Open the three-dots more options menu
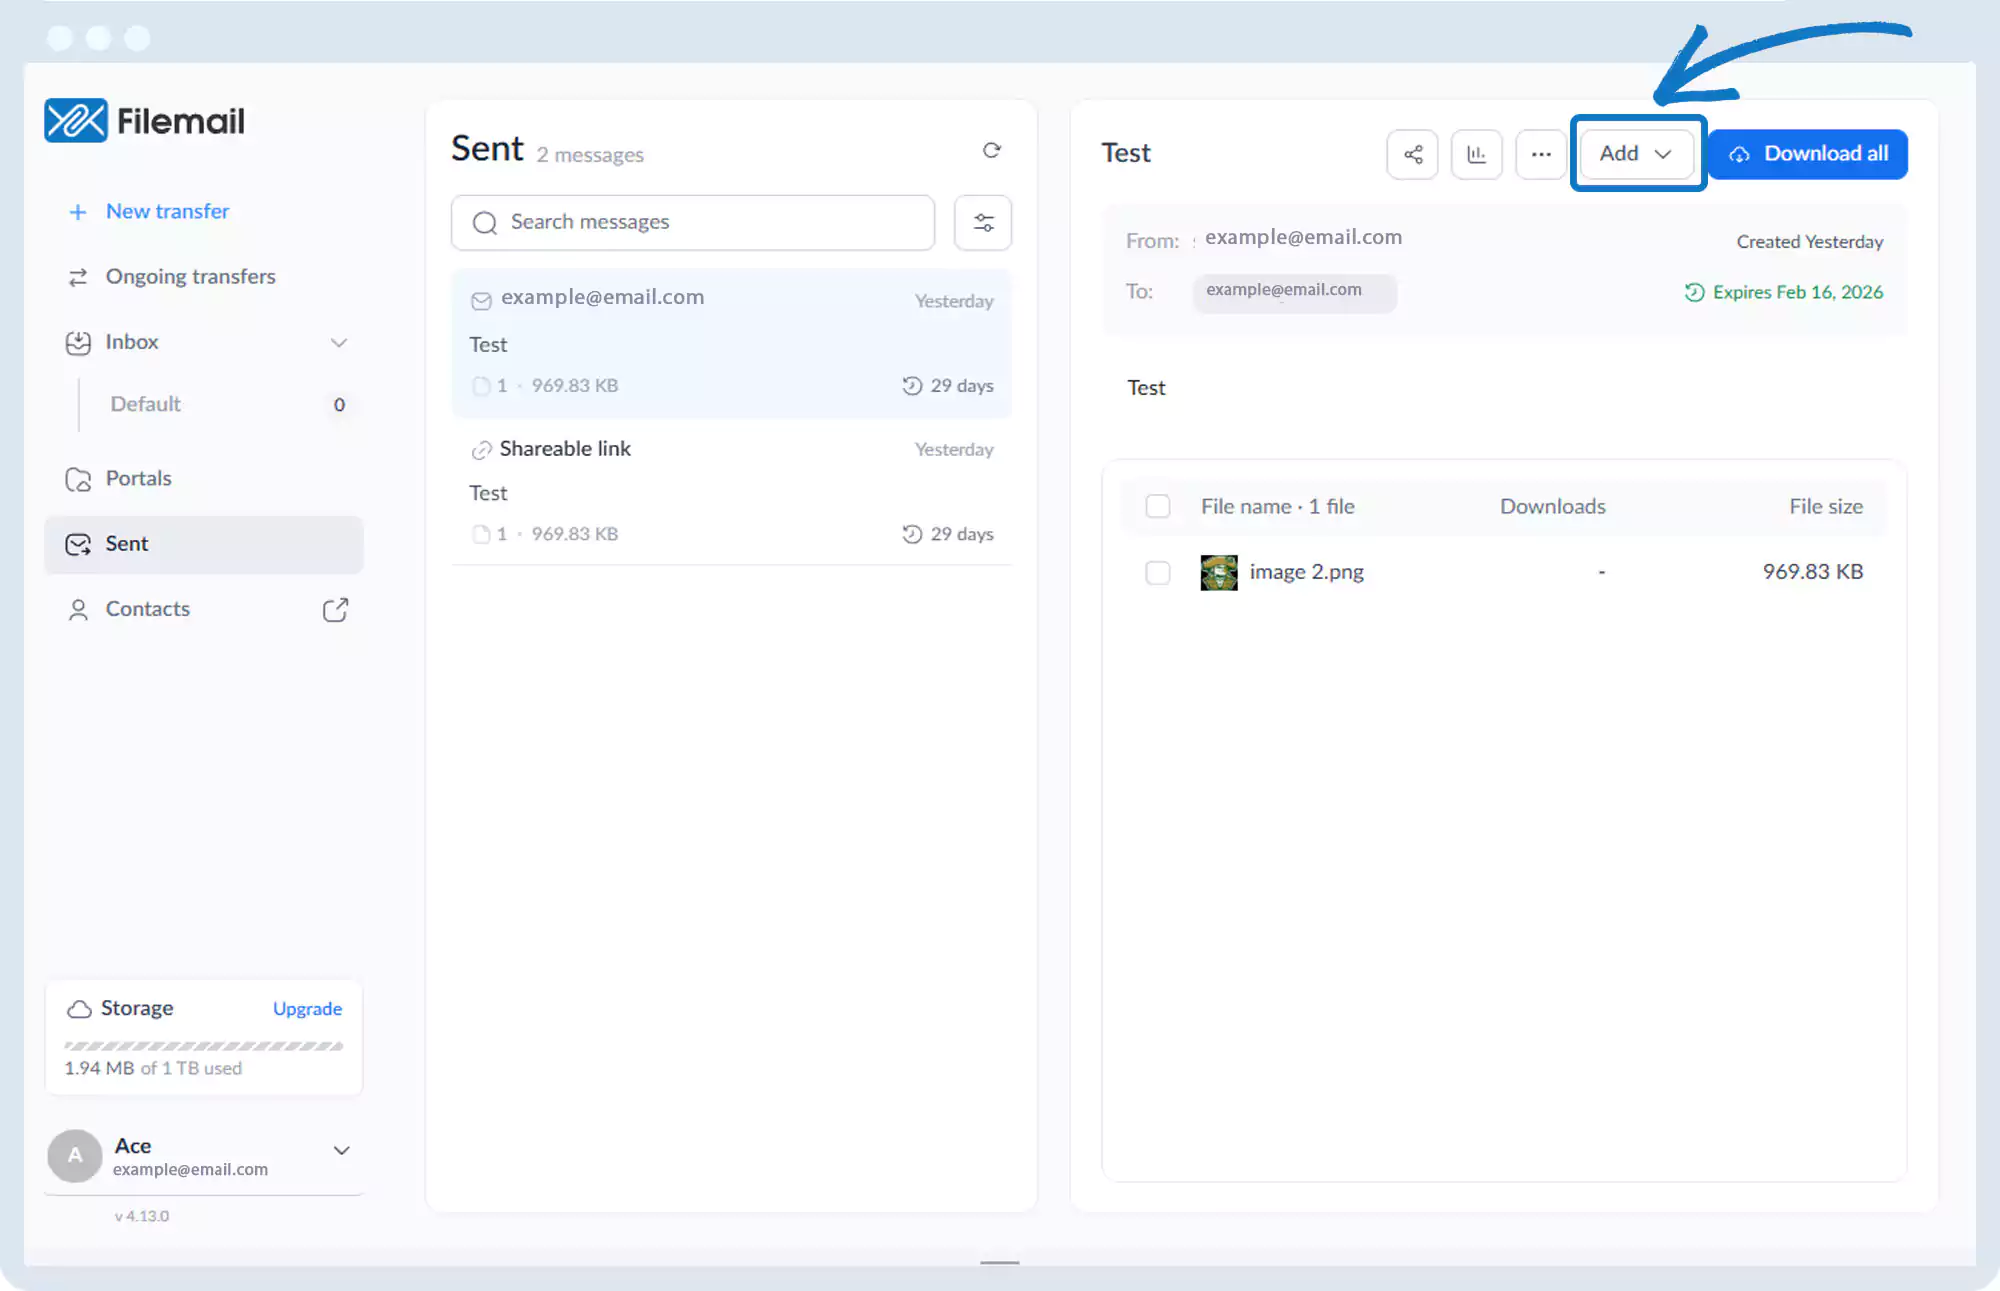Viewport: 2000px width, 1291px height. point(1540,154)
